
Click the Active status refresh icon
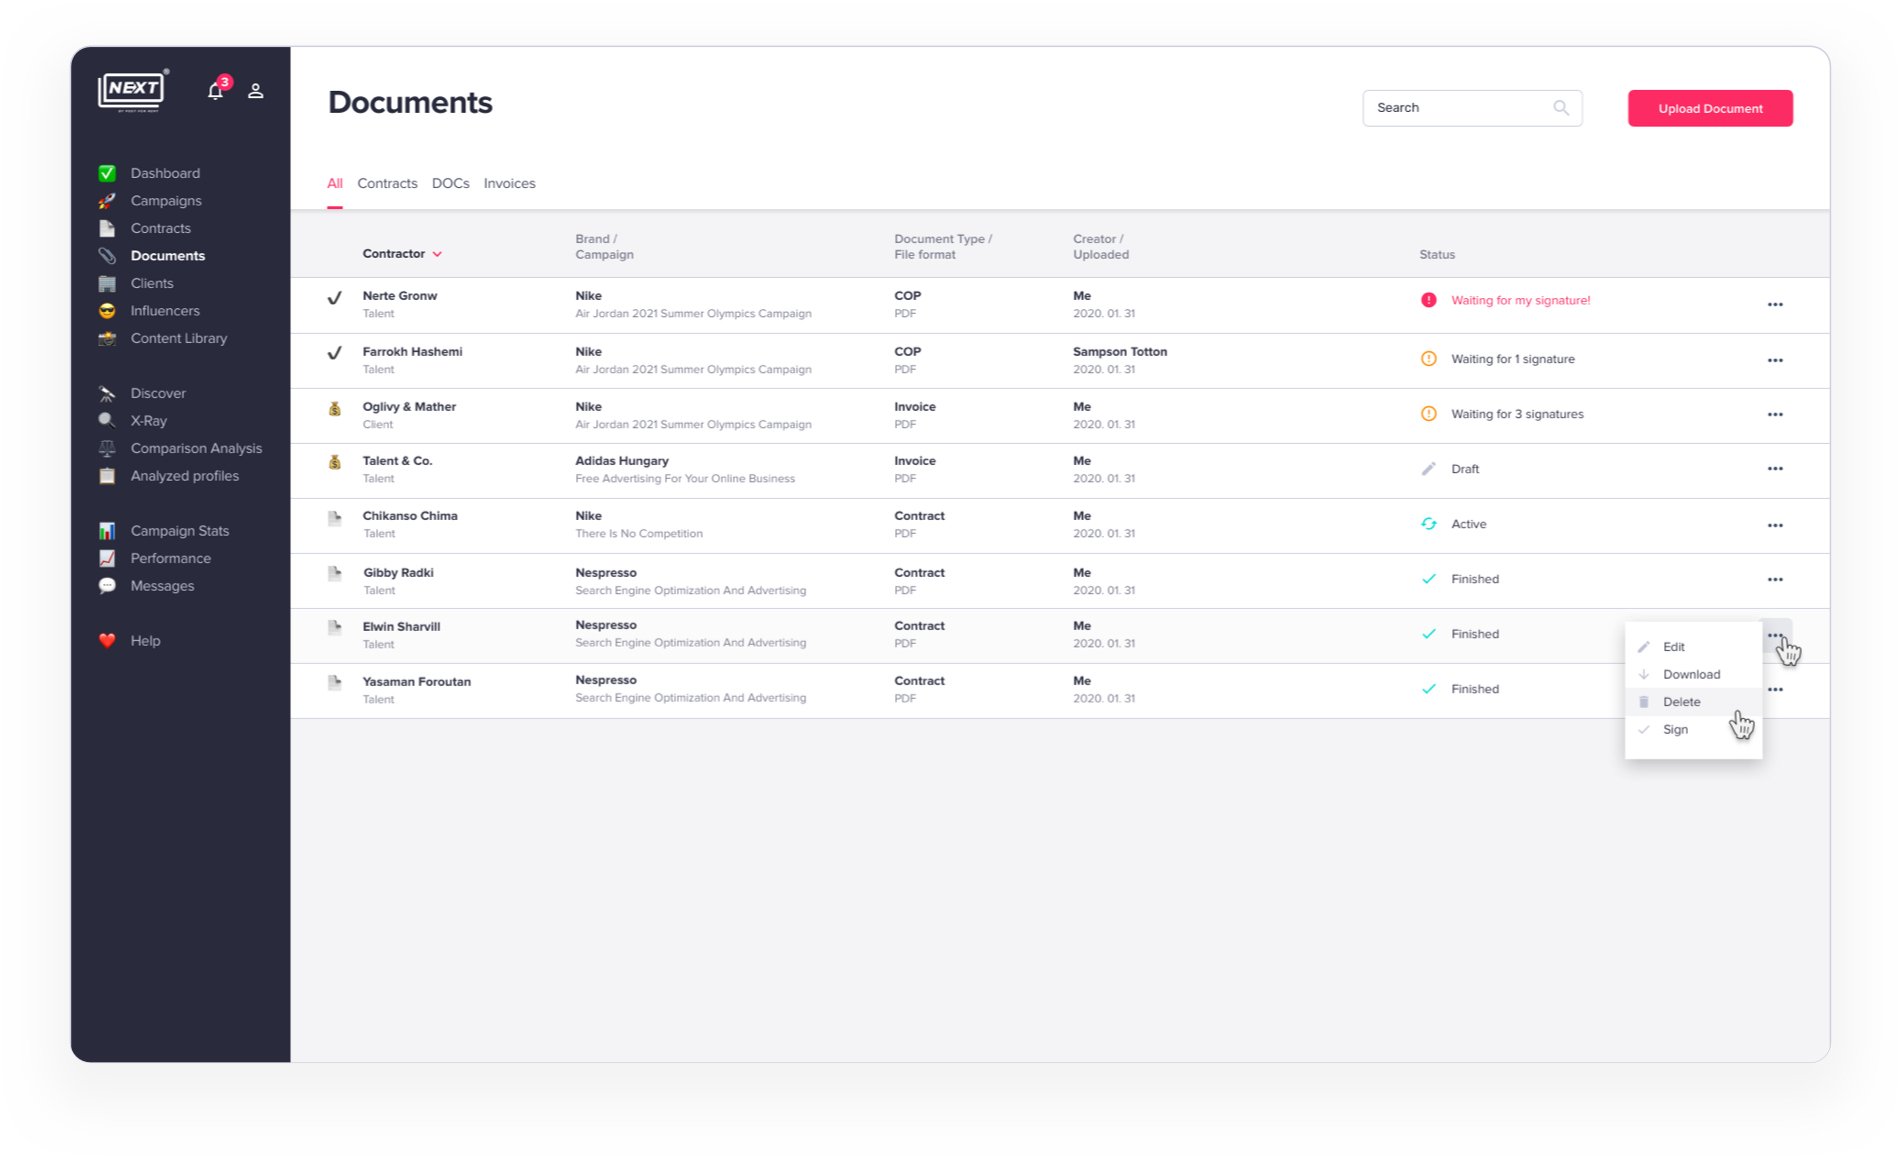[1429, 524]
